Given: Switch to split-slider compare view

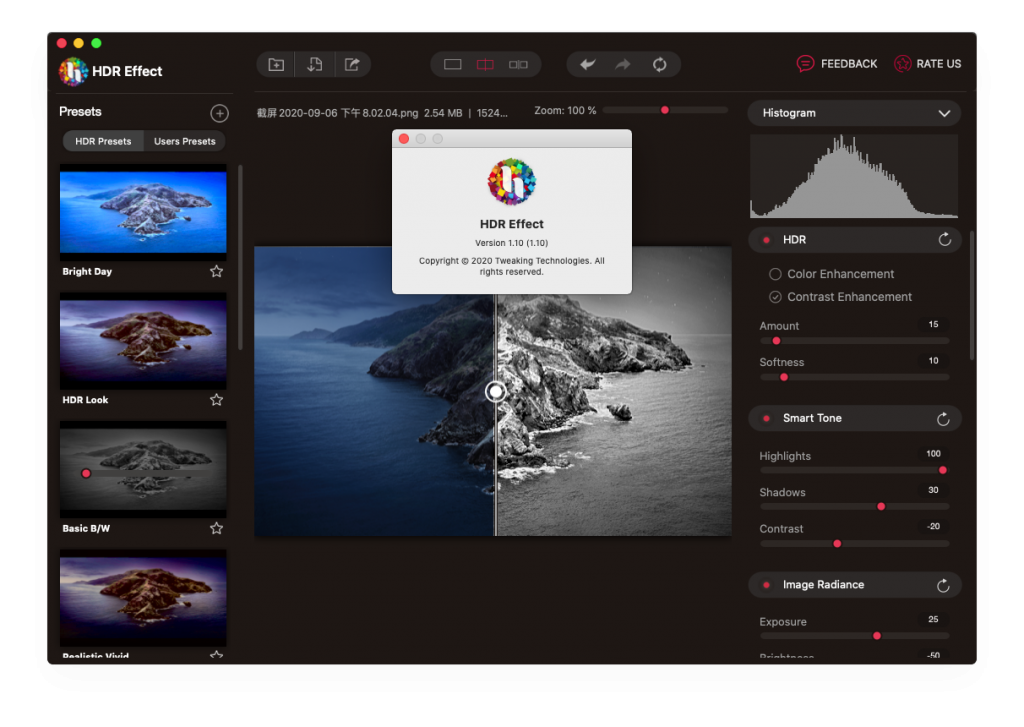Looking at the screenshot, I should click(x=485, y=65).
